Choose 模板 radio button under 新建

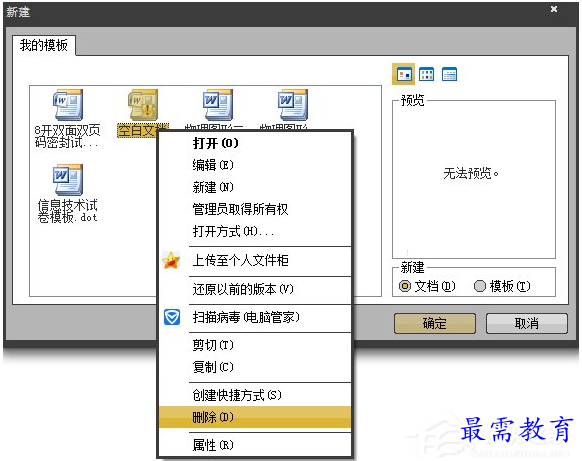tap(480, 286)
